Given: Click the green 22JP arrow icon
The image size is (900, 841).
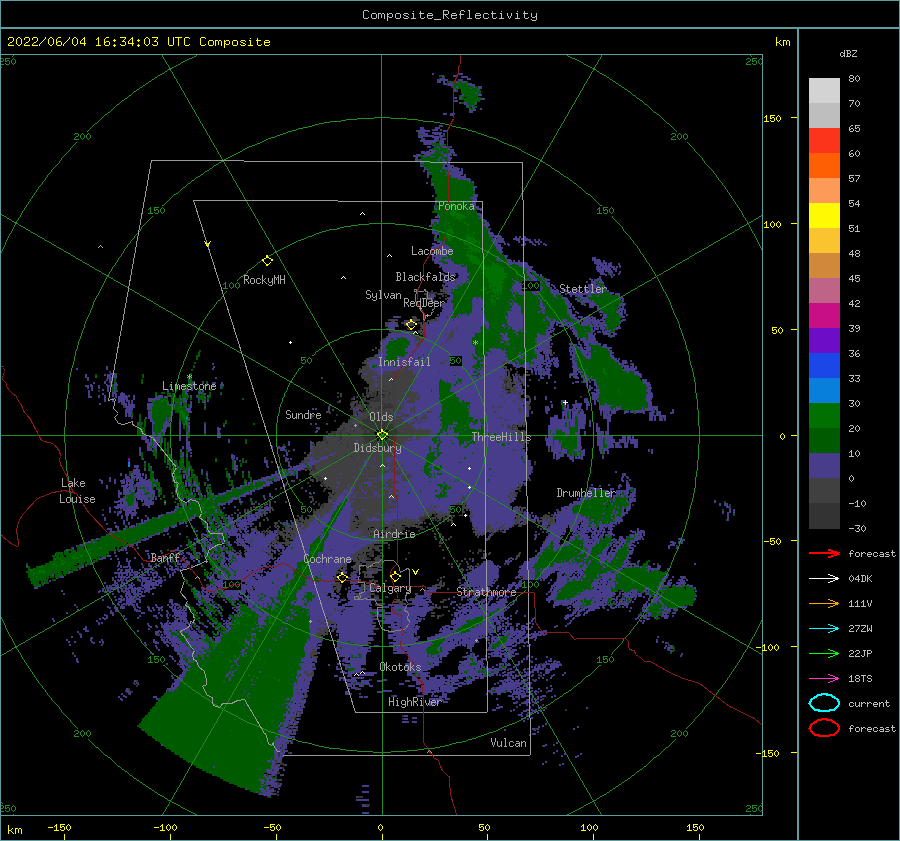Looking at the screenshot, I should 824,653.
